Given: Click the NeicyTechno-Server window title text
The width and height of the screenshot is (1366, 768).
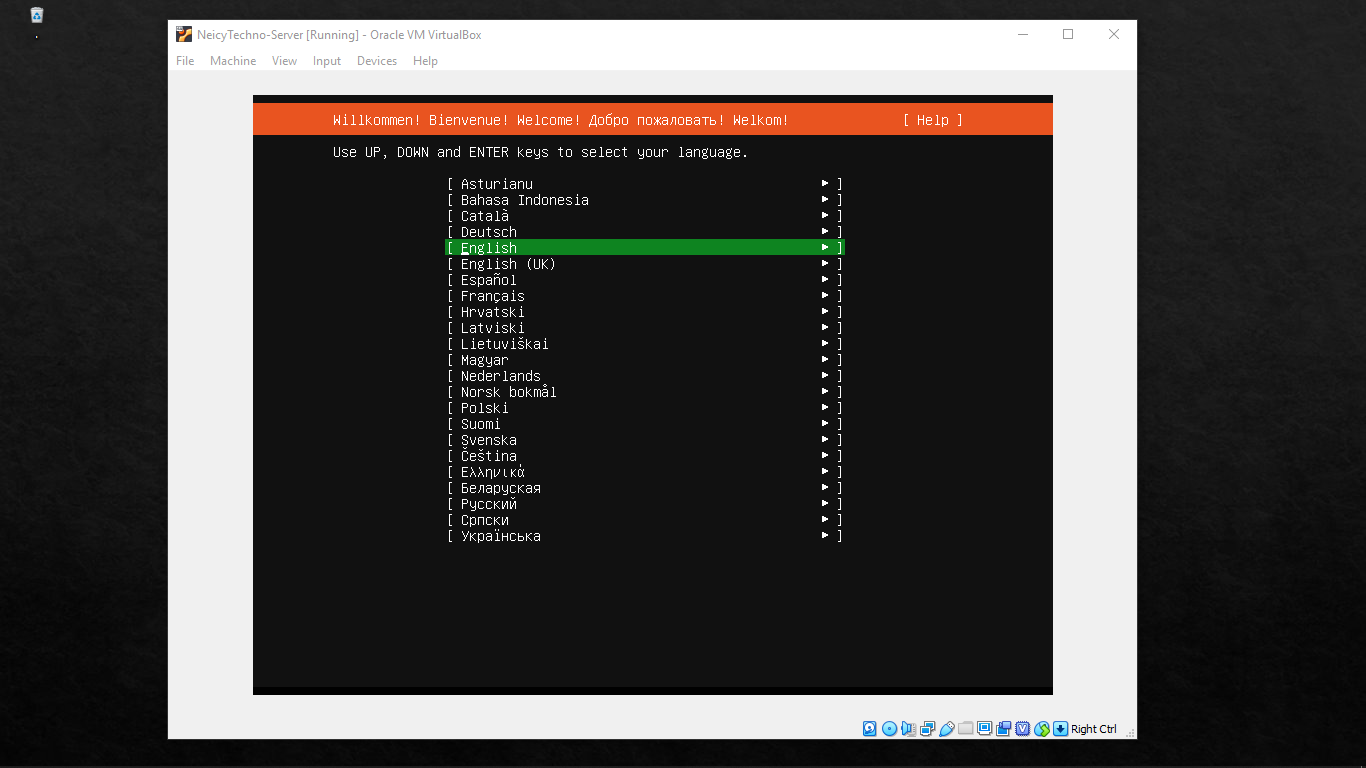Looking at the screenshot, I should click(339, 34).
